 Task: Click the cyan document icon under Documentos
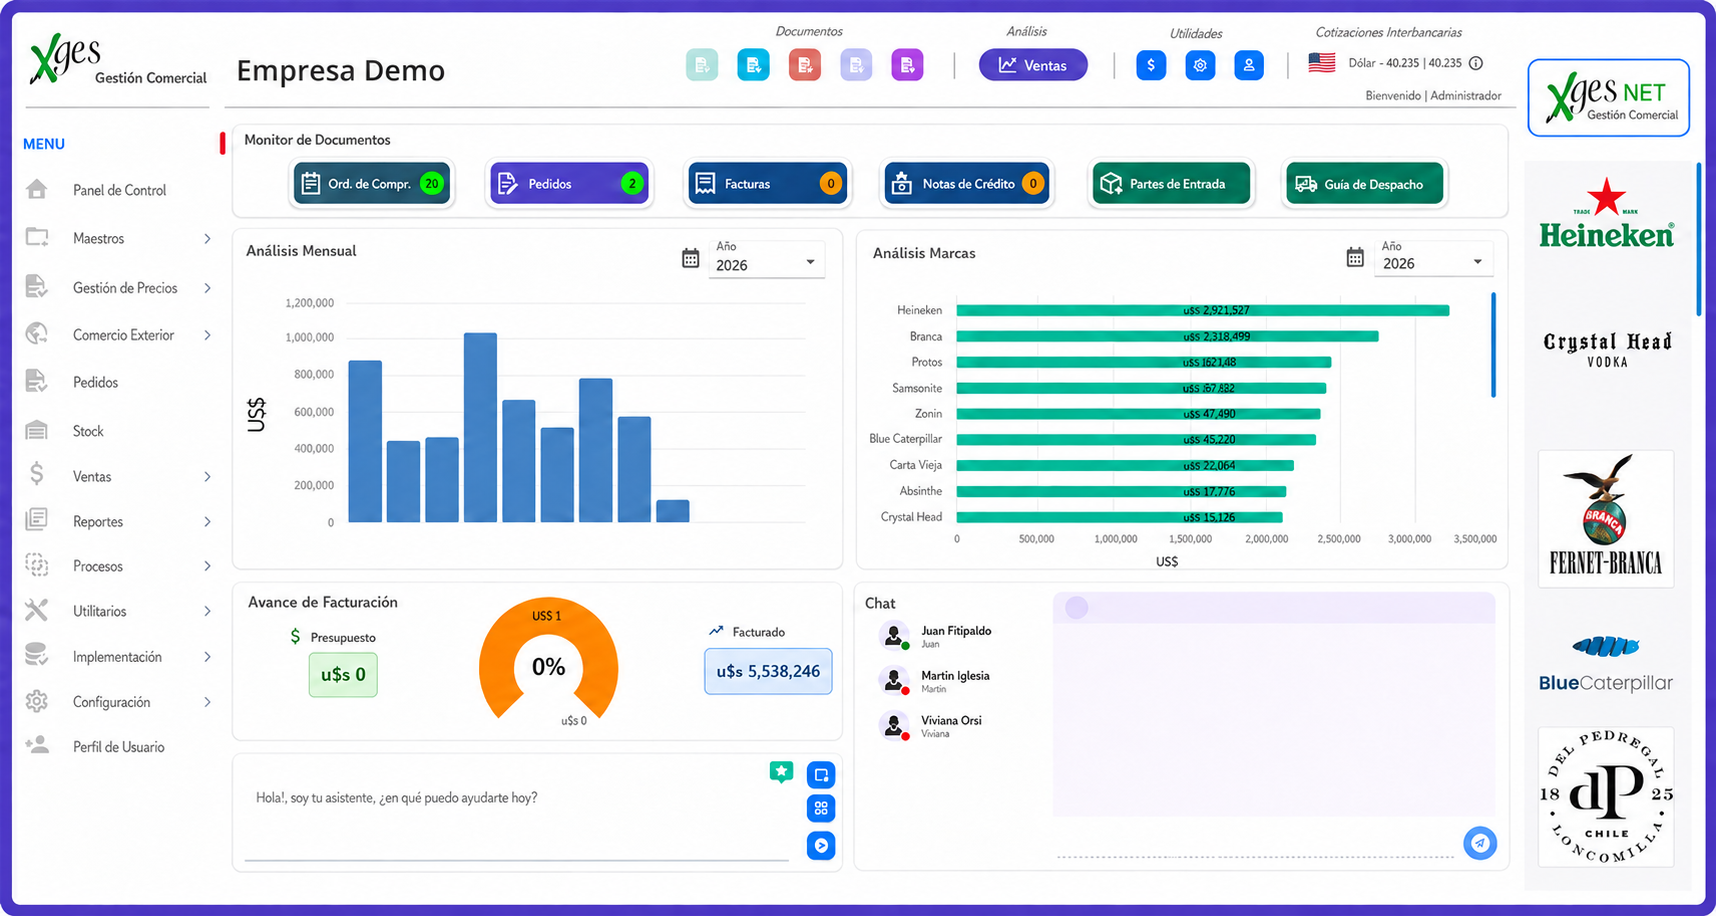click(x=753, y=65)
